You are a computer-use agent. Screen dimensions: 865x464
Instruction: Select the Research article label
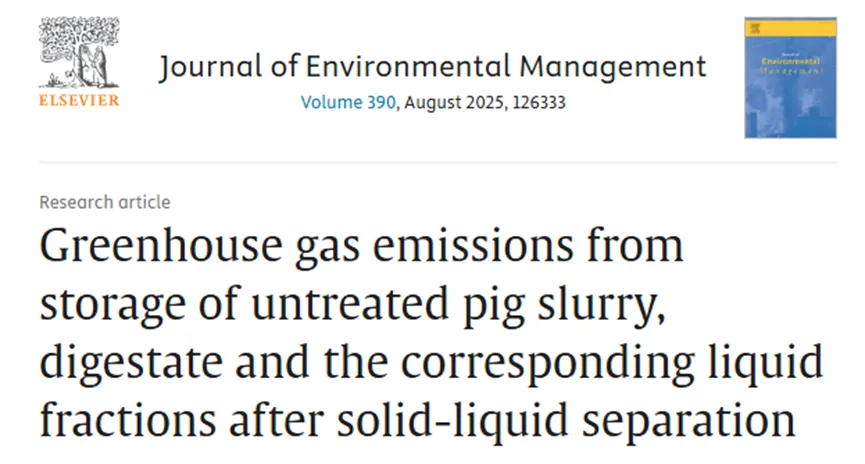click(x=105, y=202)
